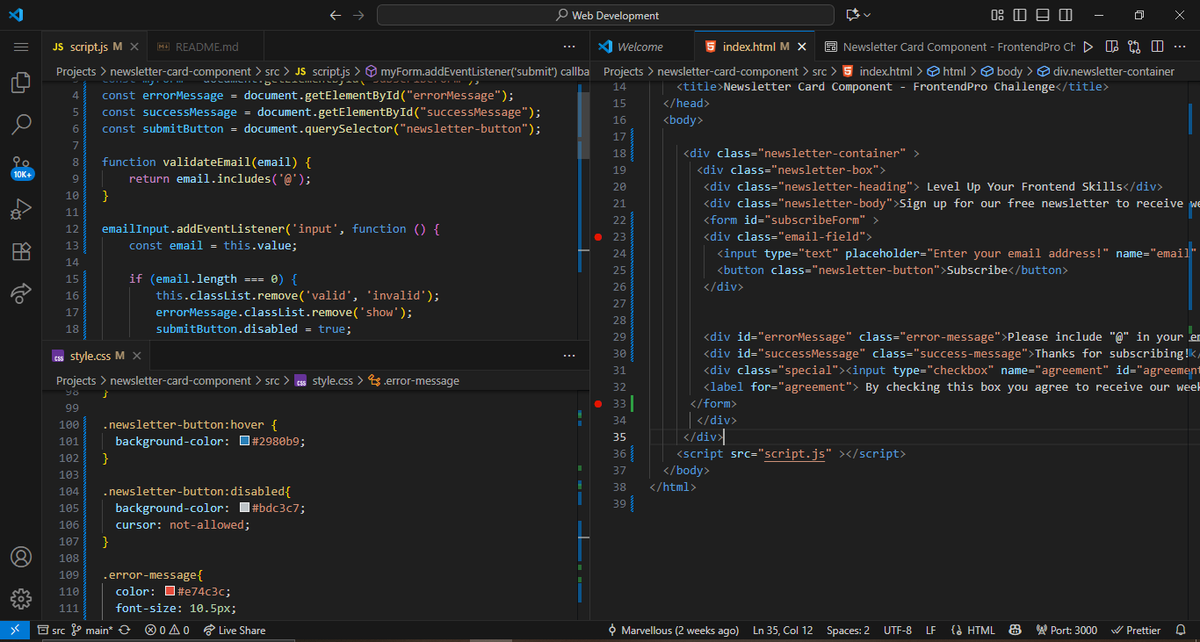This screenshot has height=642, width=1200.
Task: Click the .error-message breadcrumb in style.css
Action: pos(414,380)
